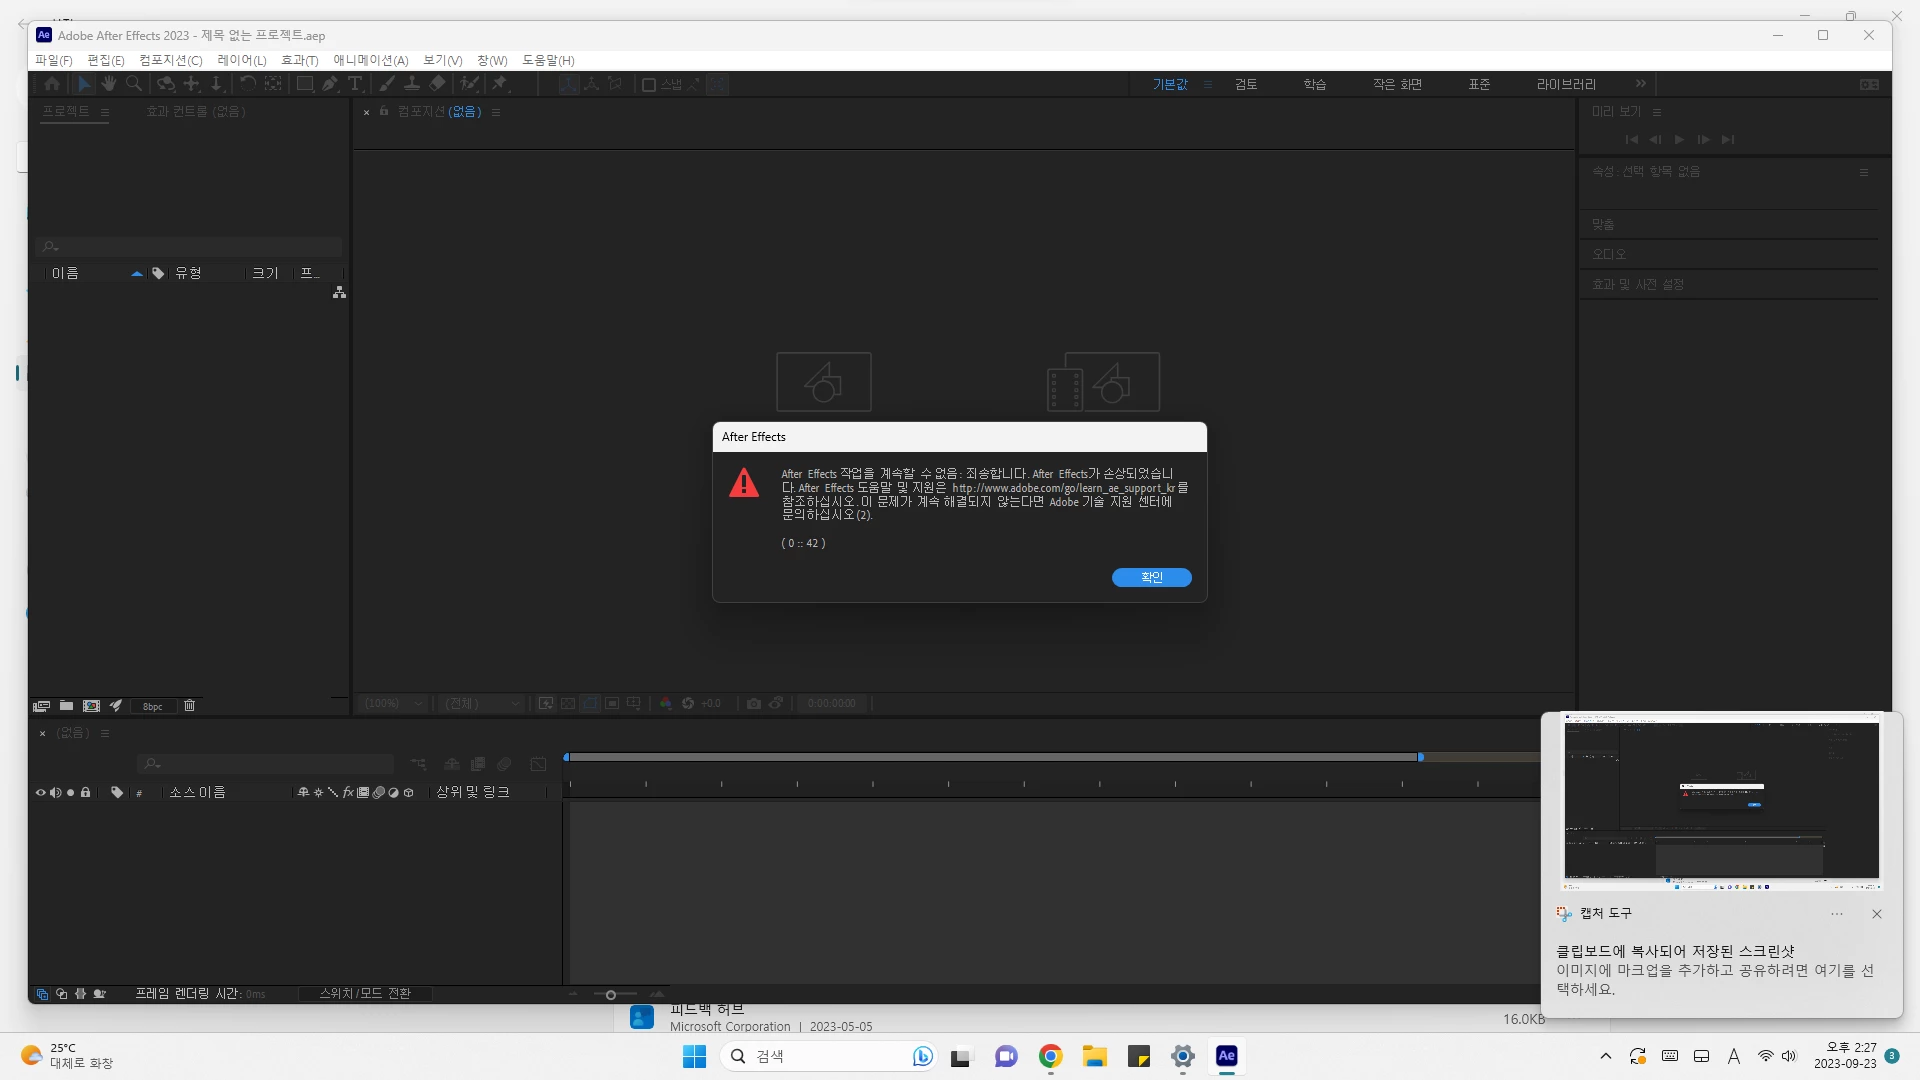Select the Zoom magnifier tool
The width and height of the screenshot is (1920, 1080).
click(x=134, y=84)
